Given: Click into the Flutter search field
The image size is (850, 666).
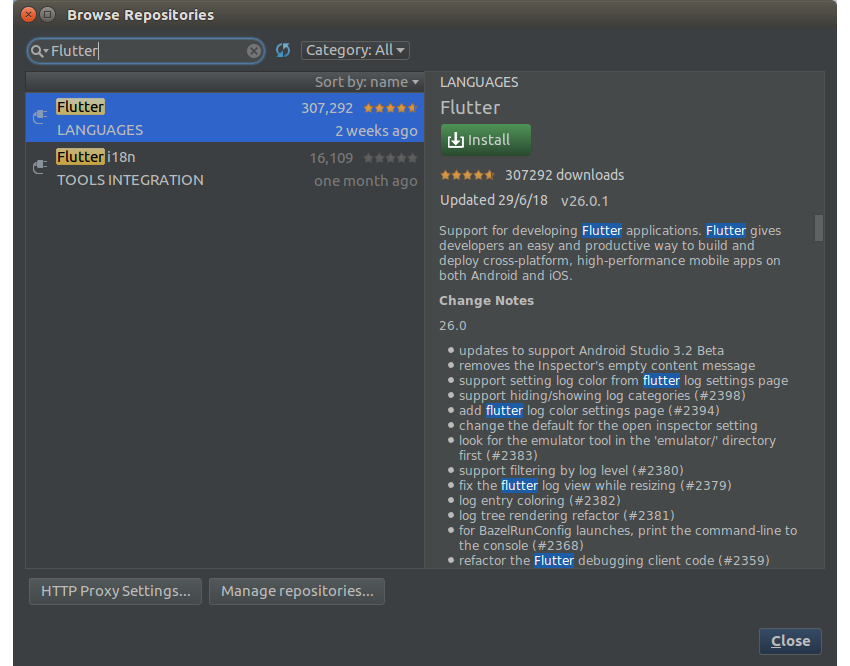Looking at the screenshot, I should pos(146,51).
